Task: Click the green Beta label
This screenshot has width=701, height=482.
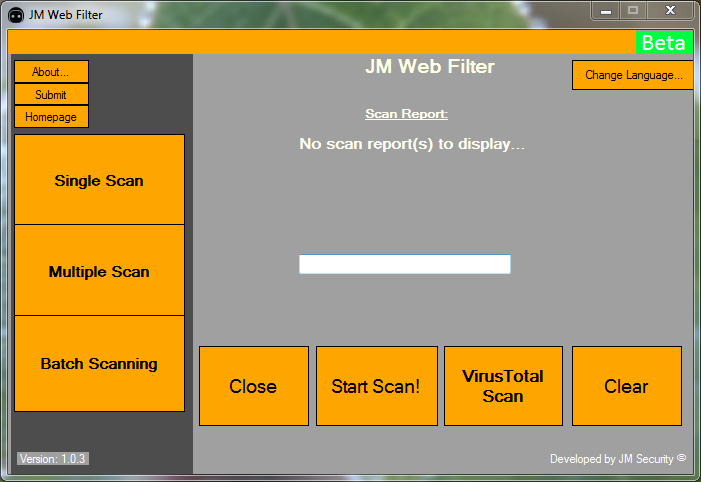Action: tap(664, 43)
